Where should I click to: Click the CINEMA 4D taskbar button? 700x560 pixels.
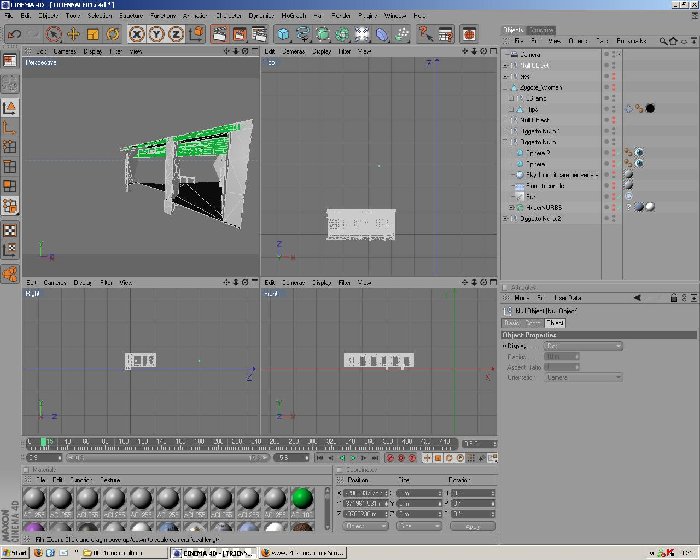click(213, 553)
